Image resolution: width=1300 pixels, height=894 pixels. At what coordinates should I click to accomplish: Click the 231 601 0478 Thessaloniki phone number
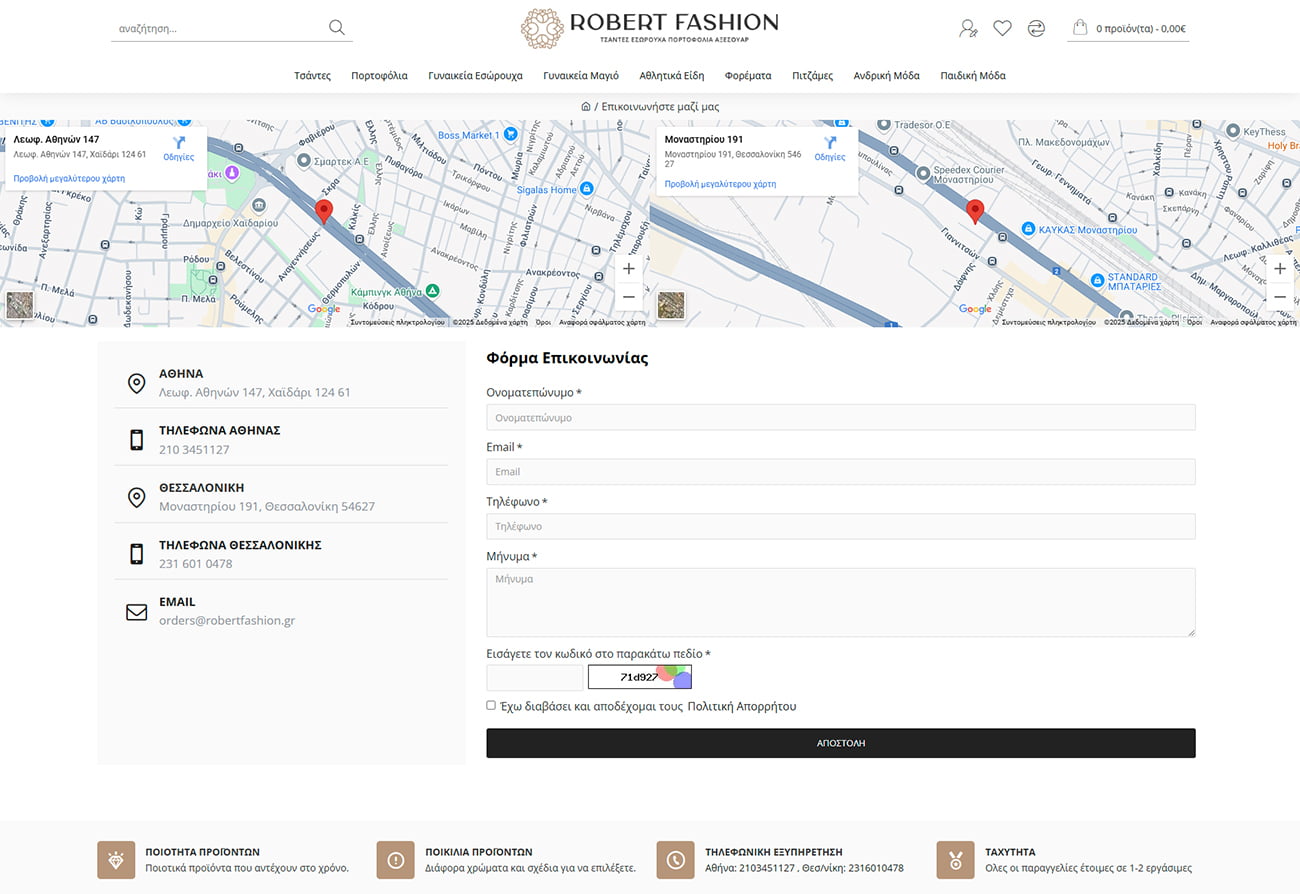tap(196, 564)
